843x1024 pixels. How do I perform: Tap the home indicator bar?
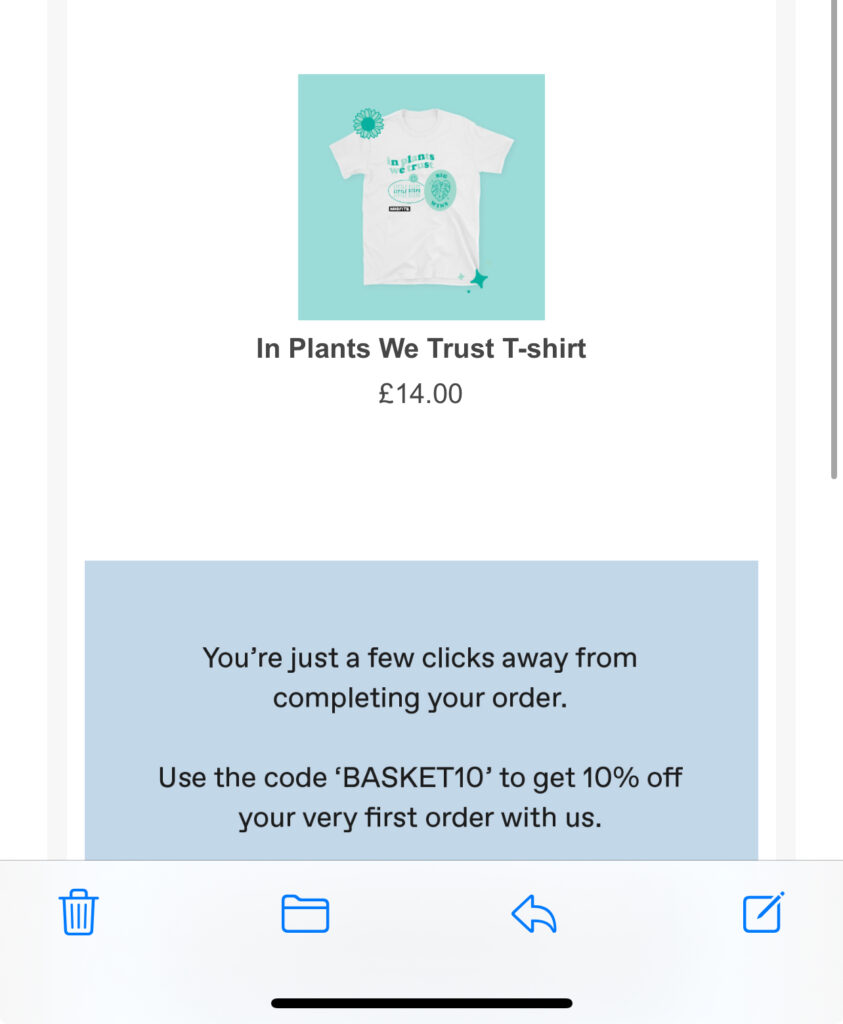(x=421, y=1002)
